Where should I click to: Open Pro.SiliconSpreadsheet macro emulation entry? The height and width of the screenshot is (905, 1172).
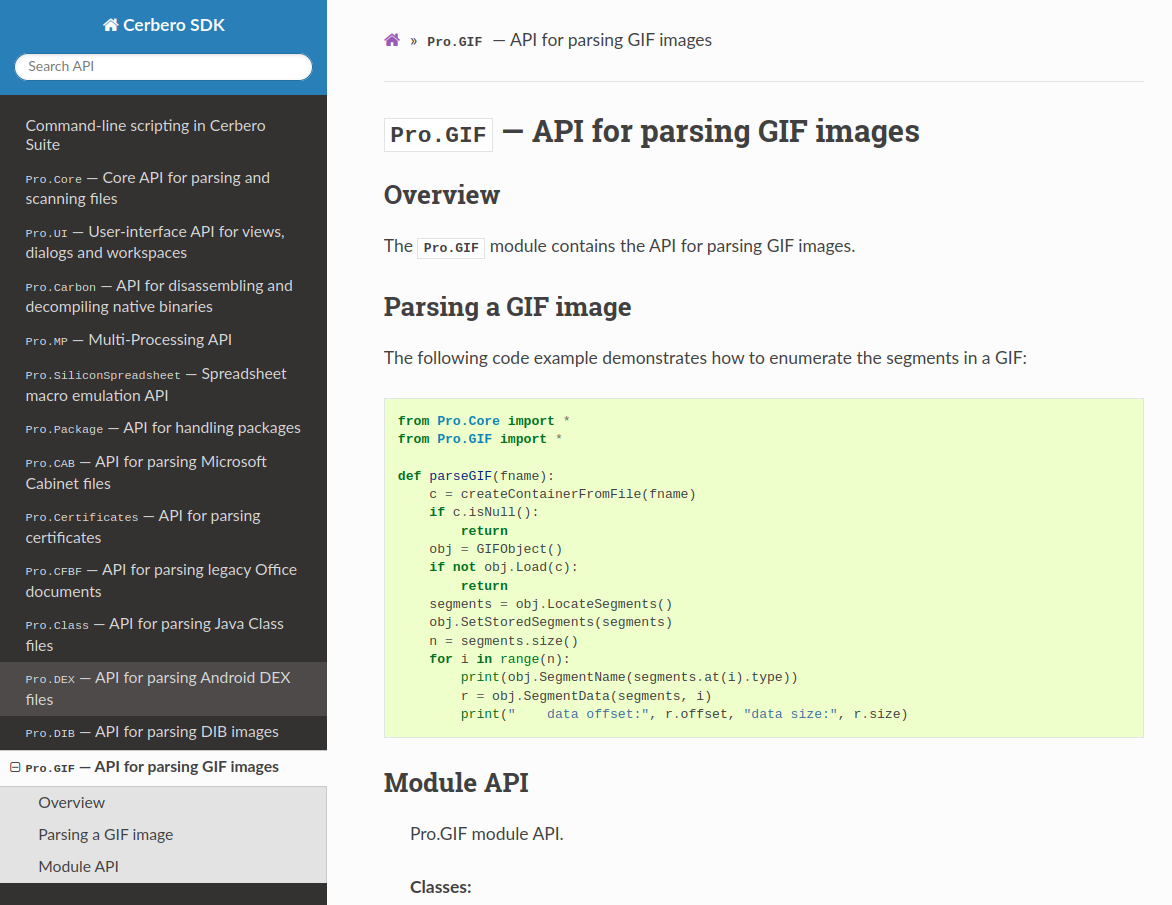(163, 385)
